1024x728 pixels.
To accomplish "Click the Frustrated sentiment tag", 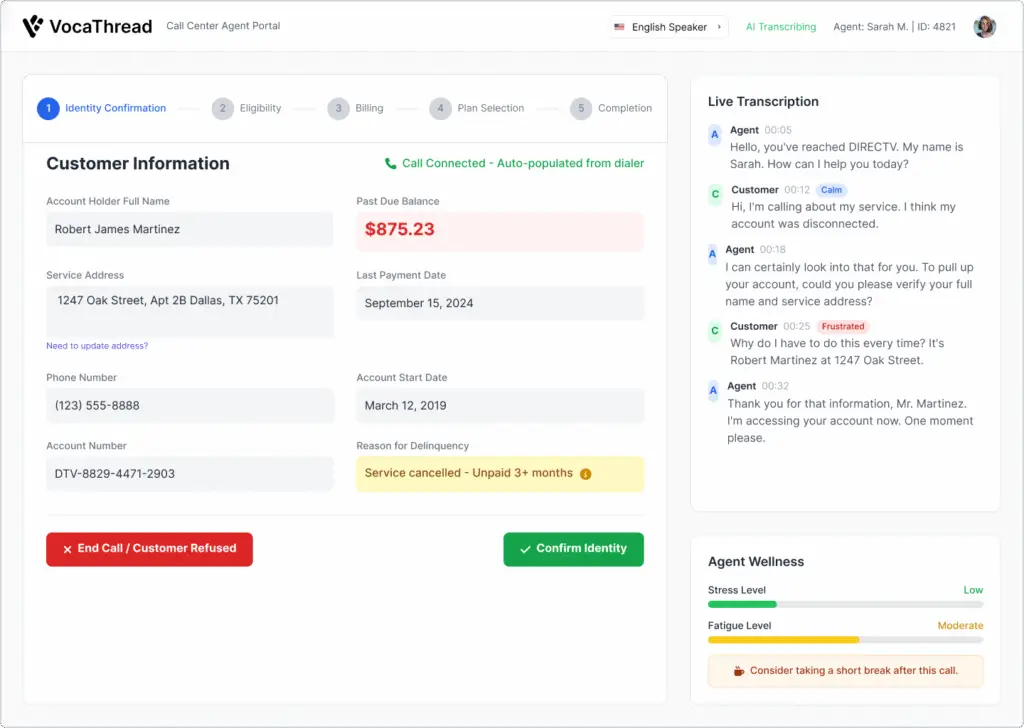I will tap(842, 326).
